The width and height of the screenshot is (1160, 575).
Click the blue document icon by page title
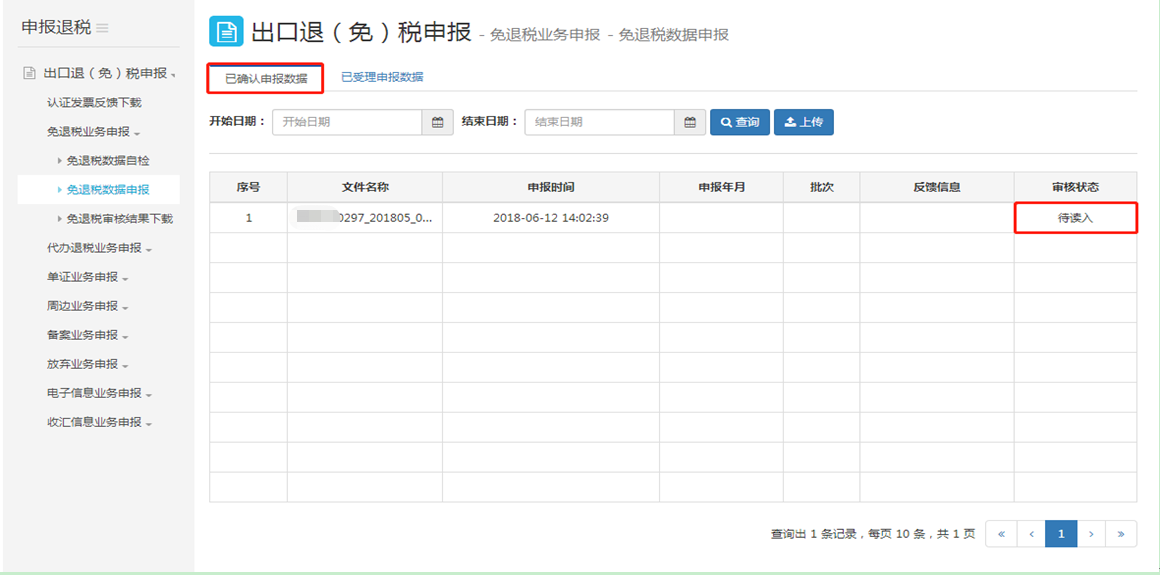point(226,32)
